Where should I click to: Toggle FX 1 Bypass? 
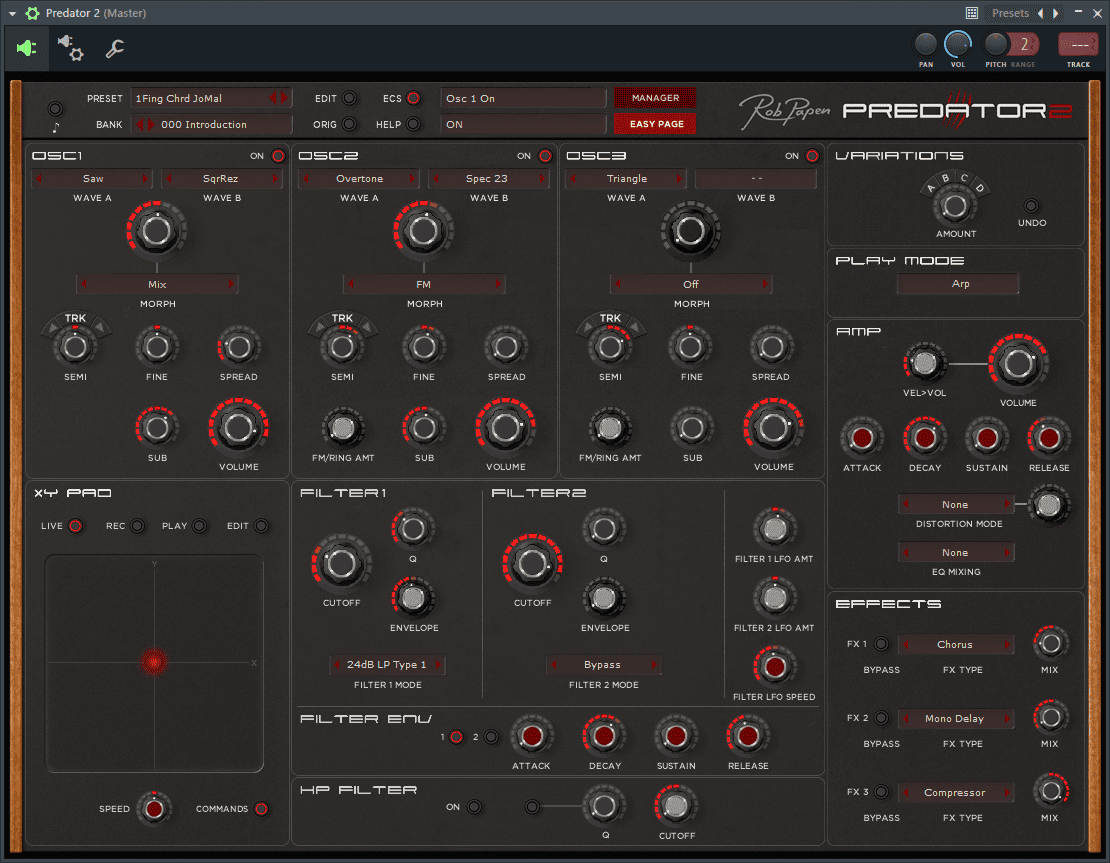point(881,644)
